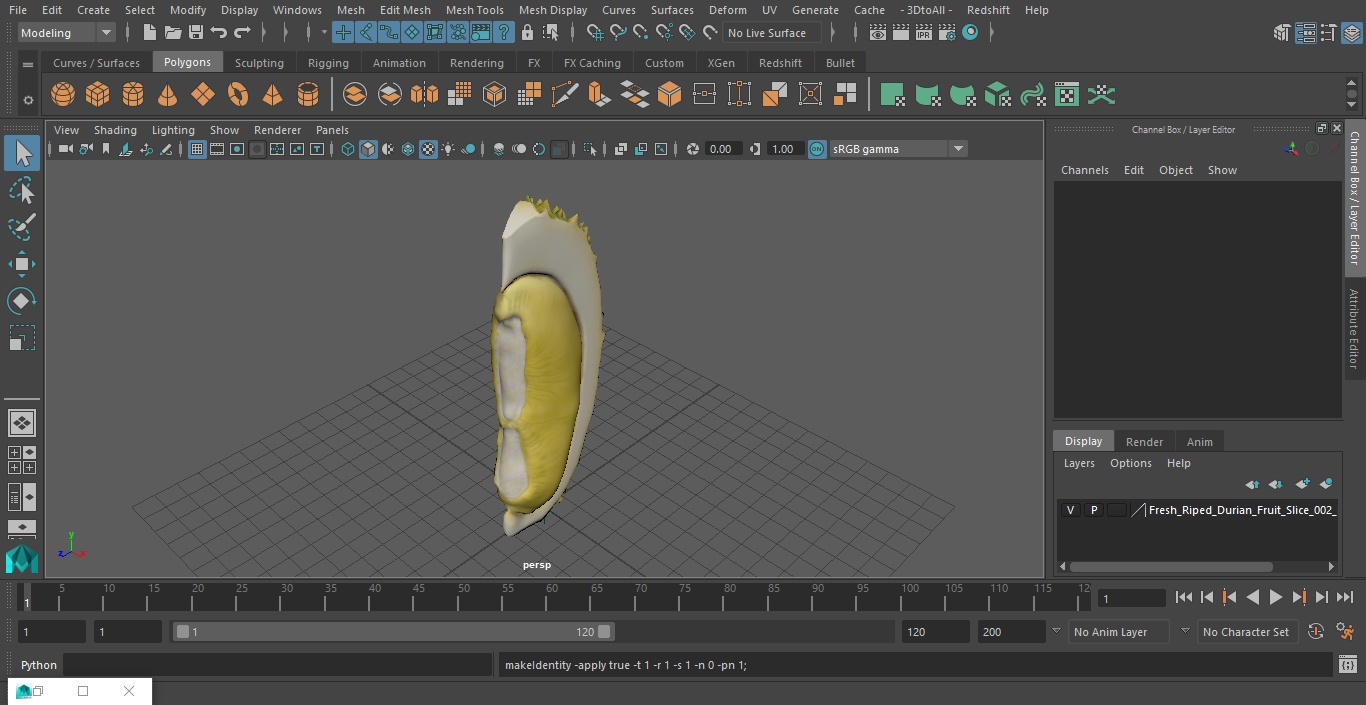1366x705 pixels.
Task: Open the Modeling menu set dropdown
Action: (67, 33)
